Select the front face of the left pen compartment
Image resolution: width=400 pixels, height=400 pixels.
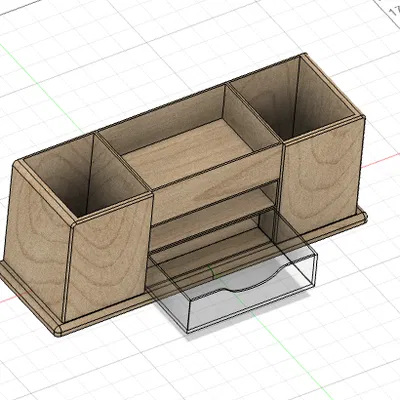click(107, 258)
